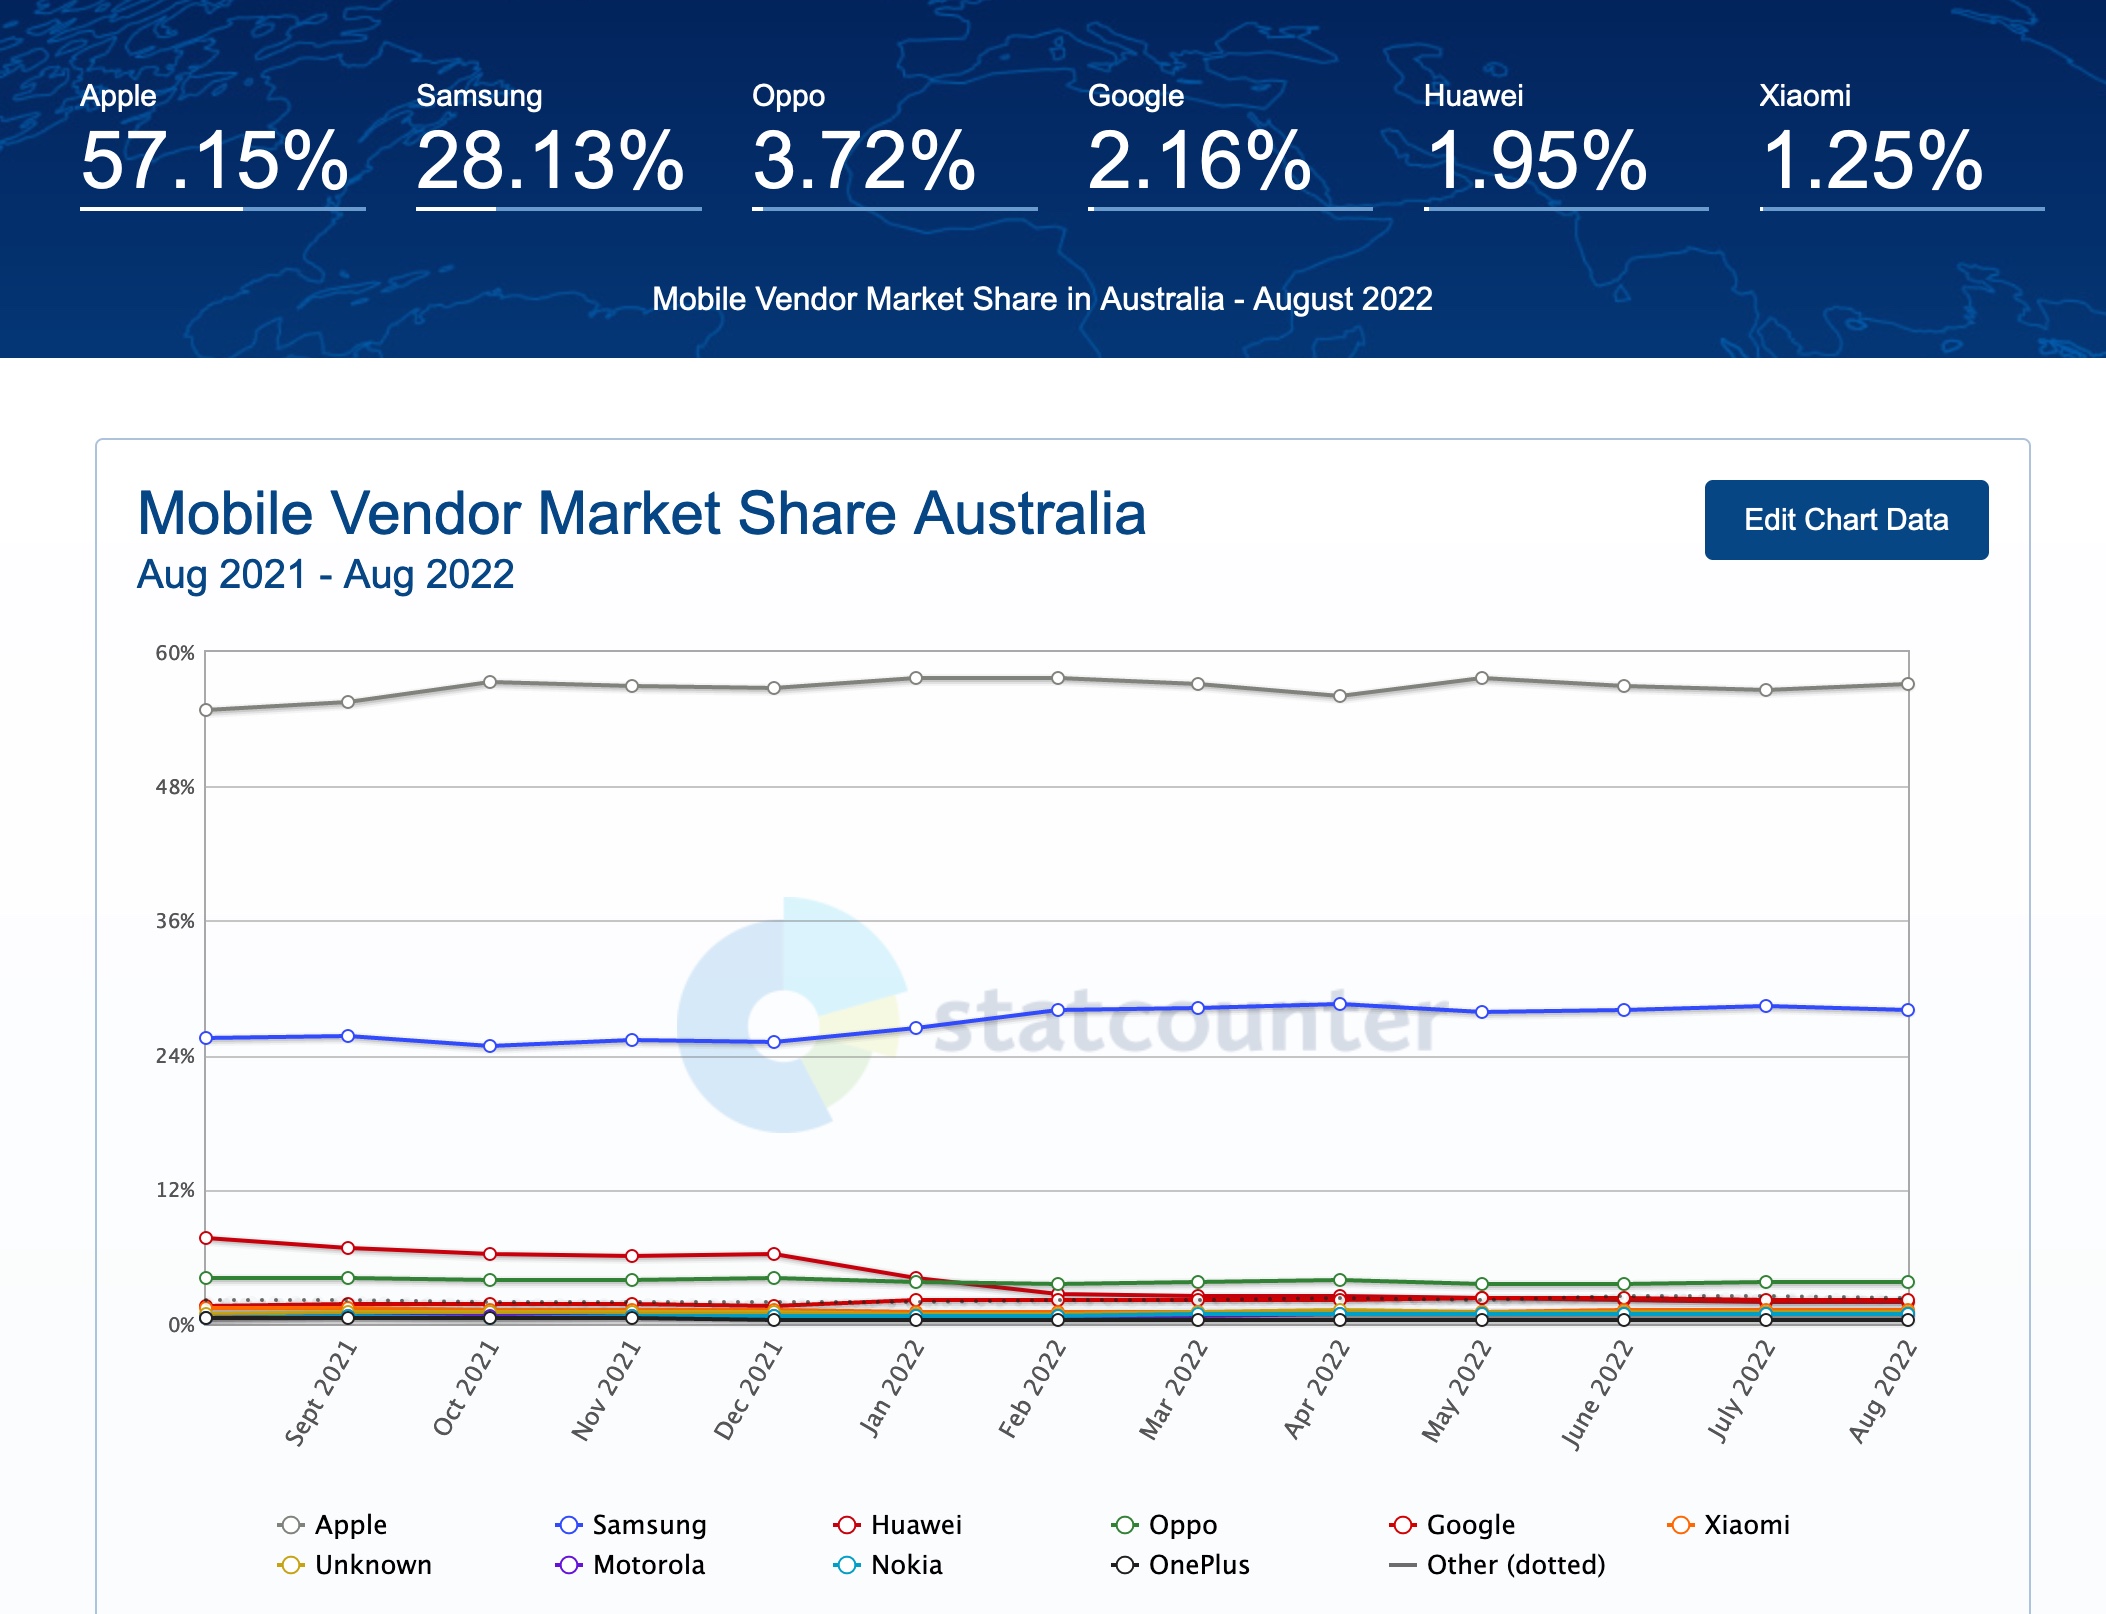Viewport: 2106px width, 1614px height.
Task: Click Huawei's Dec 2021 data point
Action: (x=773, y=1254)
